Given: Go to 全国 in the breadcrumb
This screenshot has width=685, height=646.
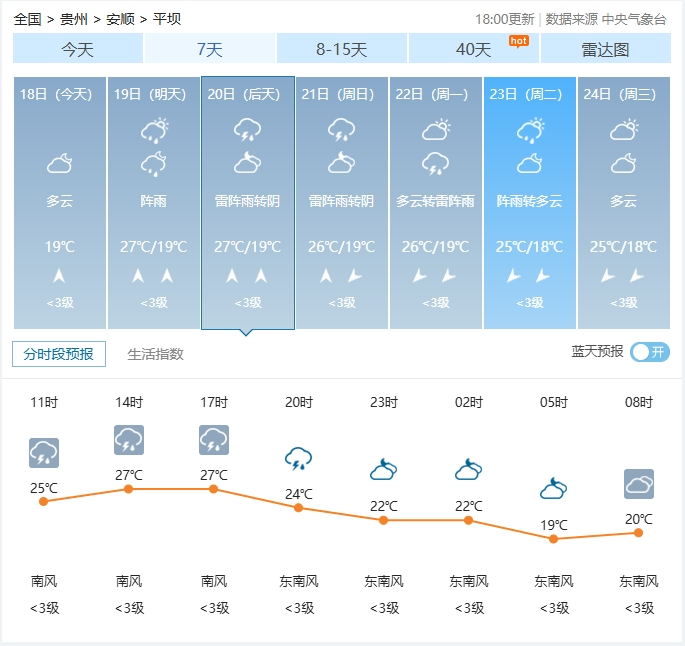Looking at the screenshot, I should (x=28, y=19).
